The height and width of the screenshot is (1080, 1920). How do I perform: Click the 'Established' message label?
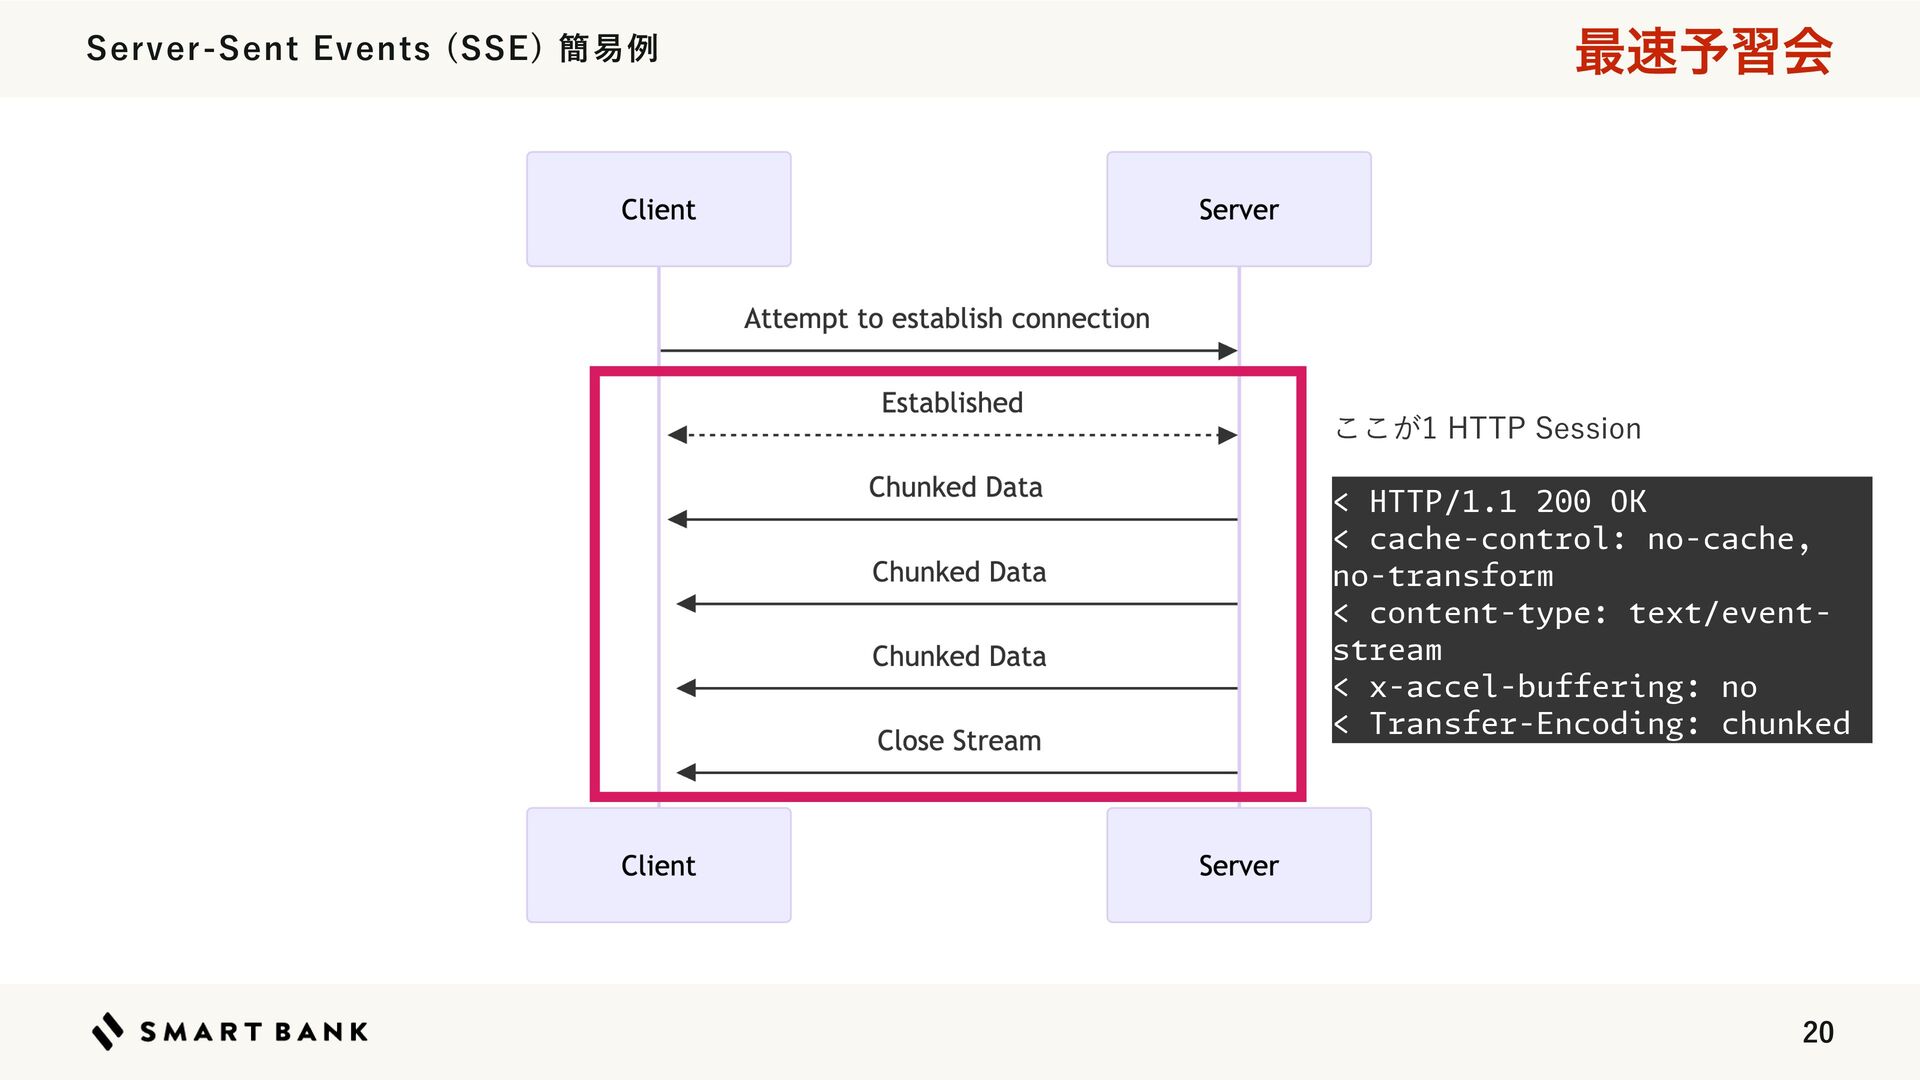click(951, 403)
